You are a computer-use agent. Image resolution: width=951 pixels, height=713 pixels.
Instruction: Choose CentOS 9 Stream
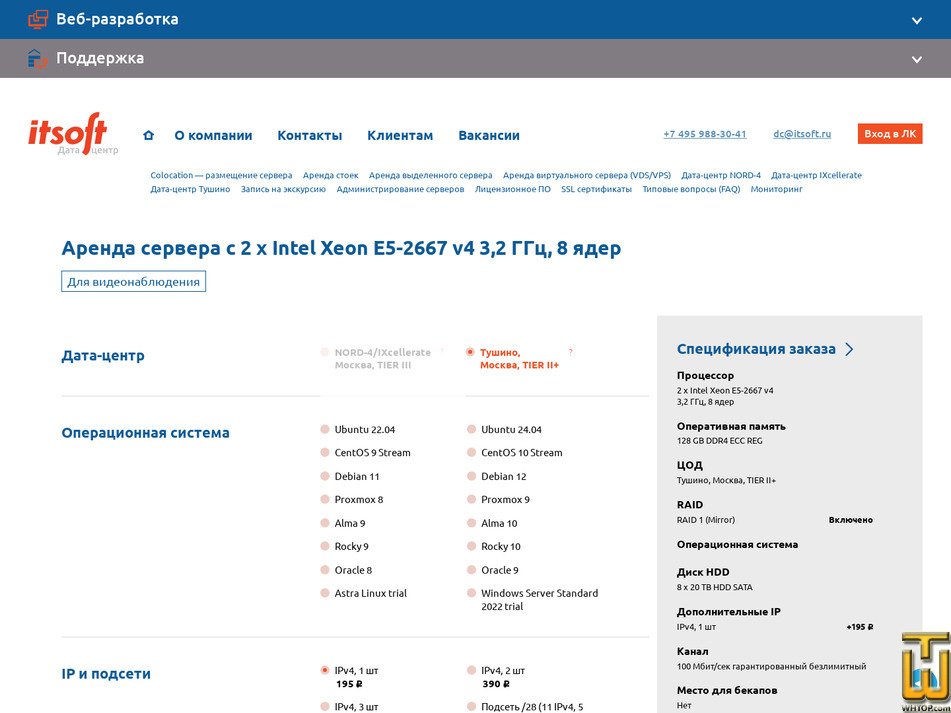[324, 452]
